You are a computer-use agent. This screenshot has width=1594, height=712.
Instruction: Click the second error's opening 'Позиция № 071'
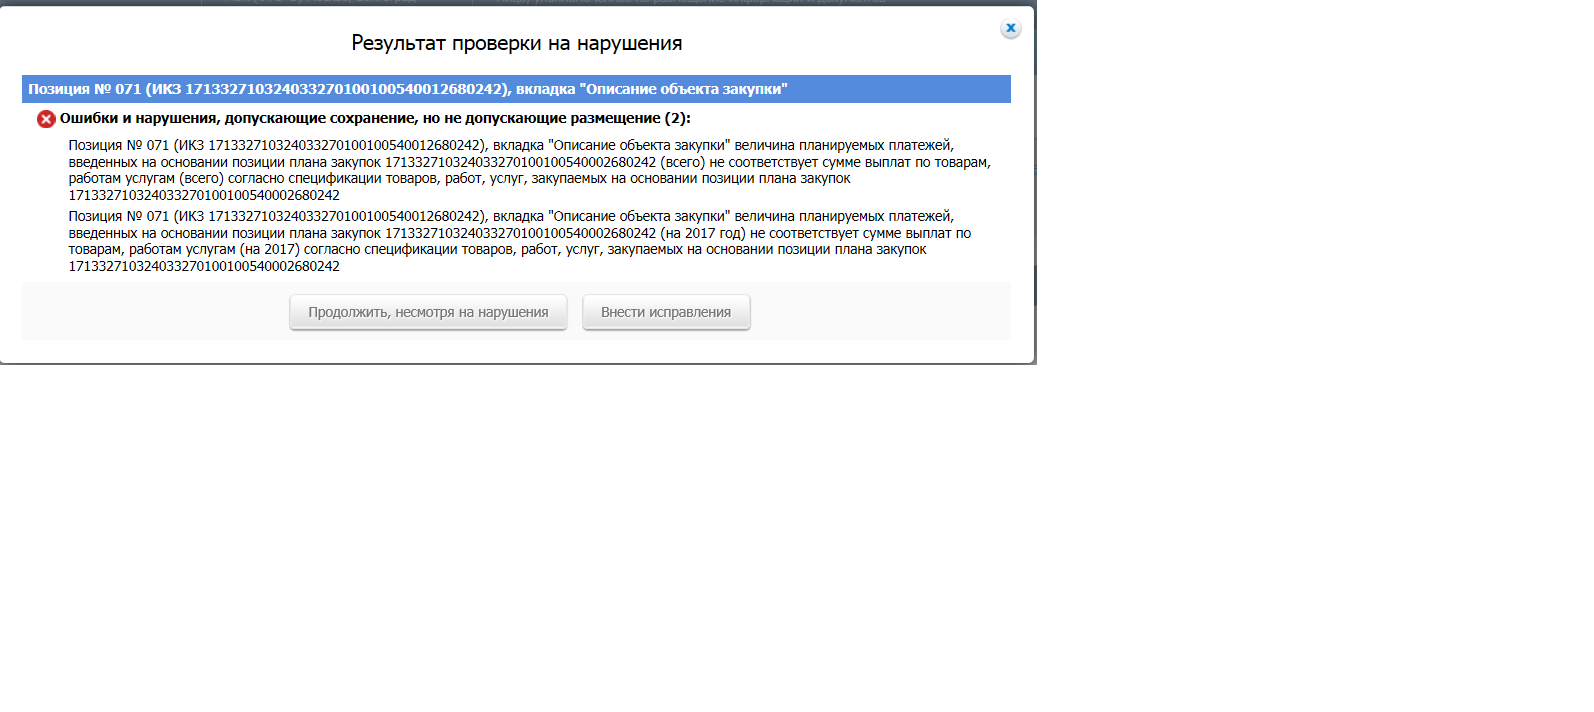(x=118, y=216)
